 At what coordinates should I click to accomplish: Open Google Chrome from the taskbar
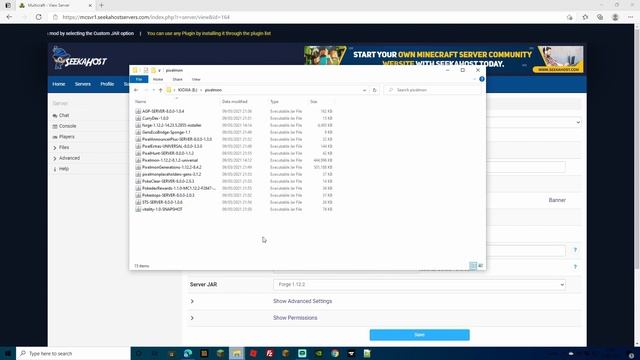[x=335, y=353]
